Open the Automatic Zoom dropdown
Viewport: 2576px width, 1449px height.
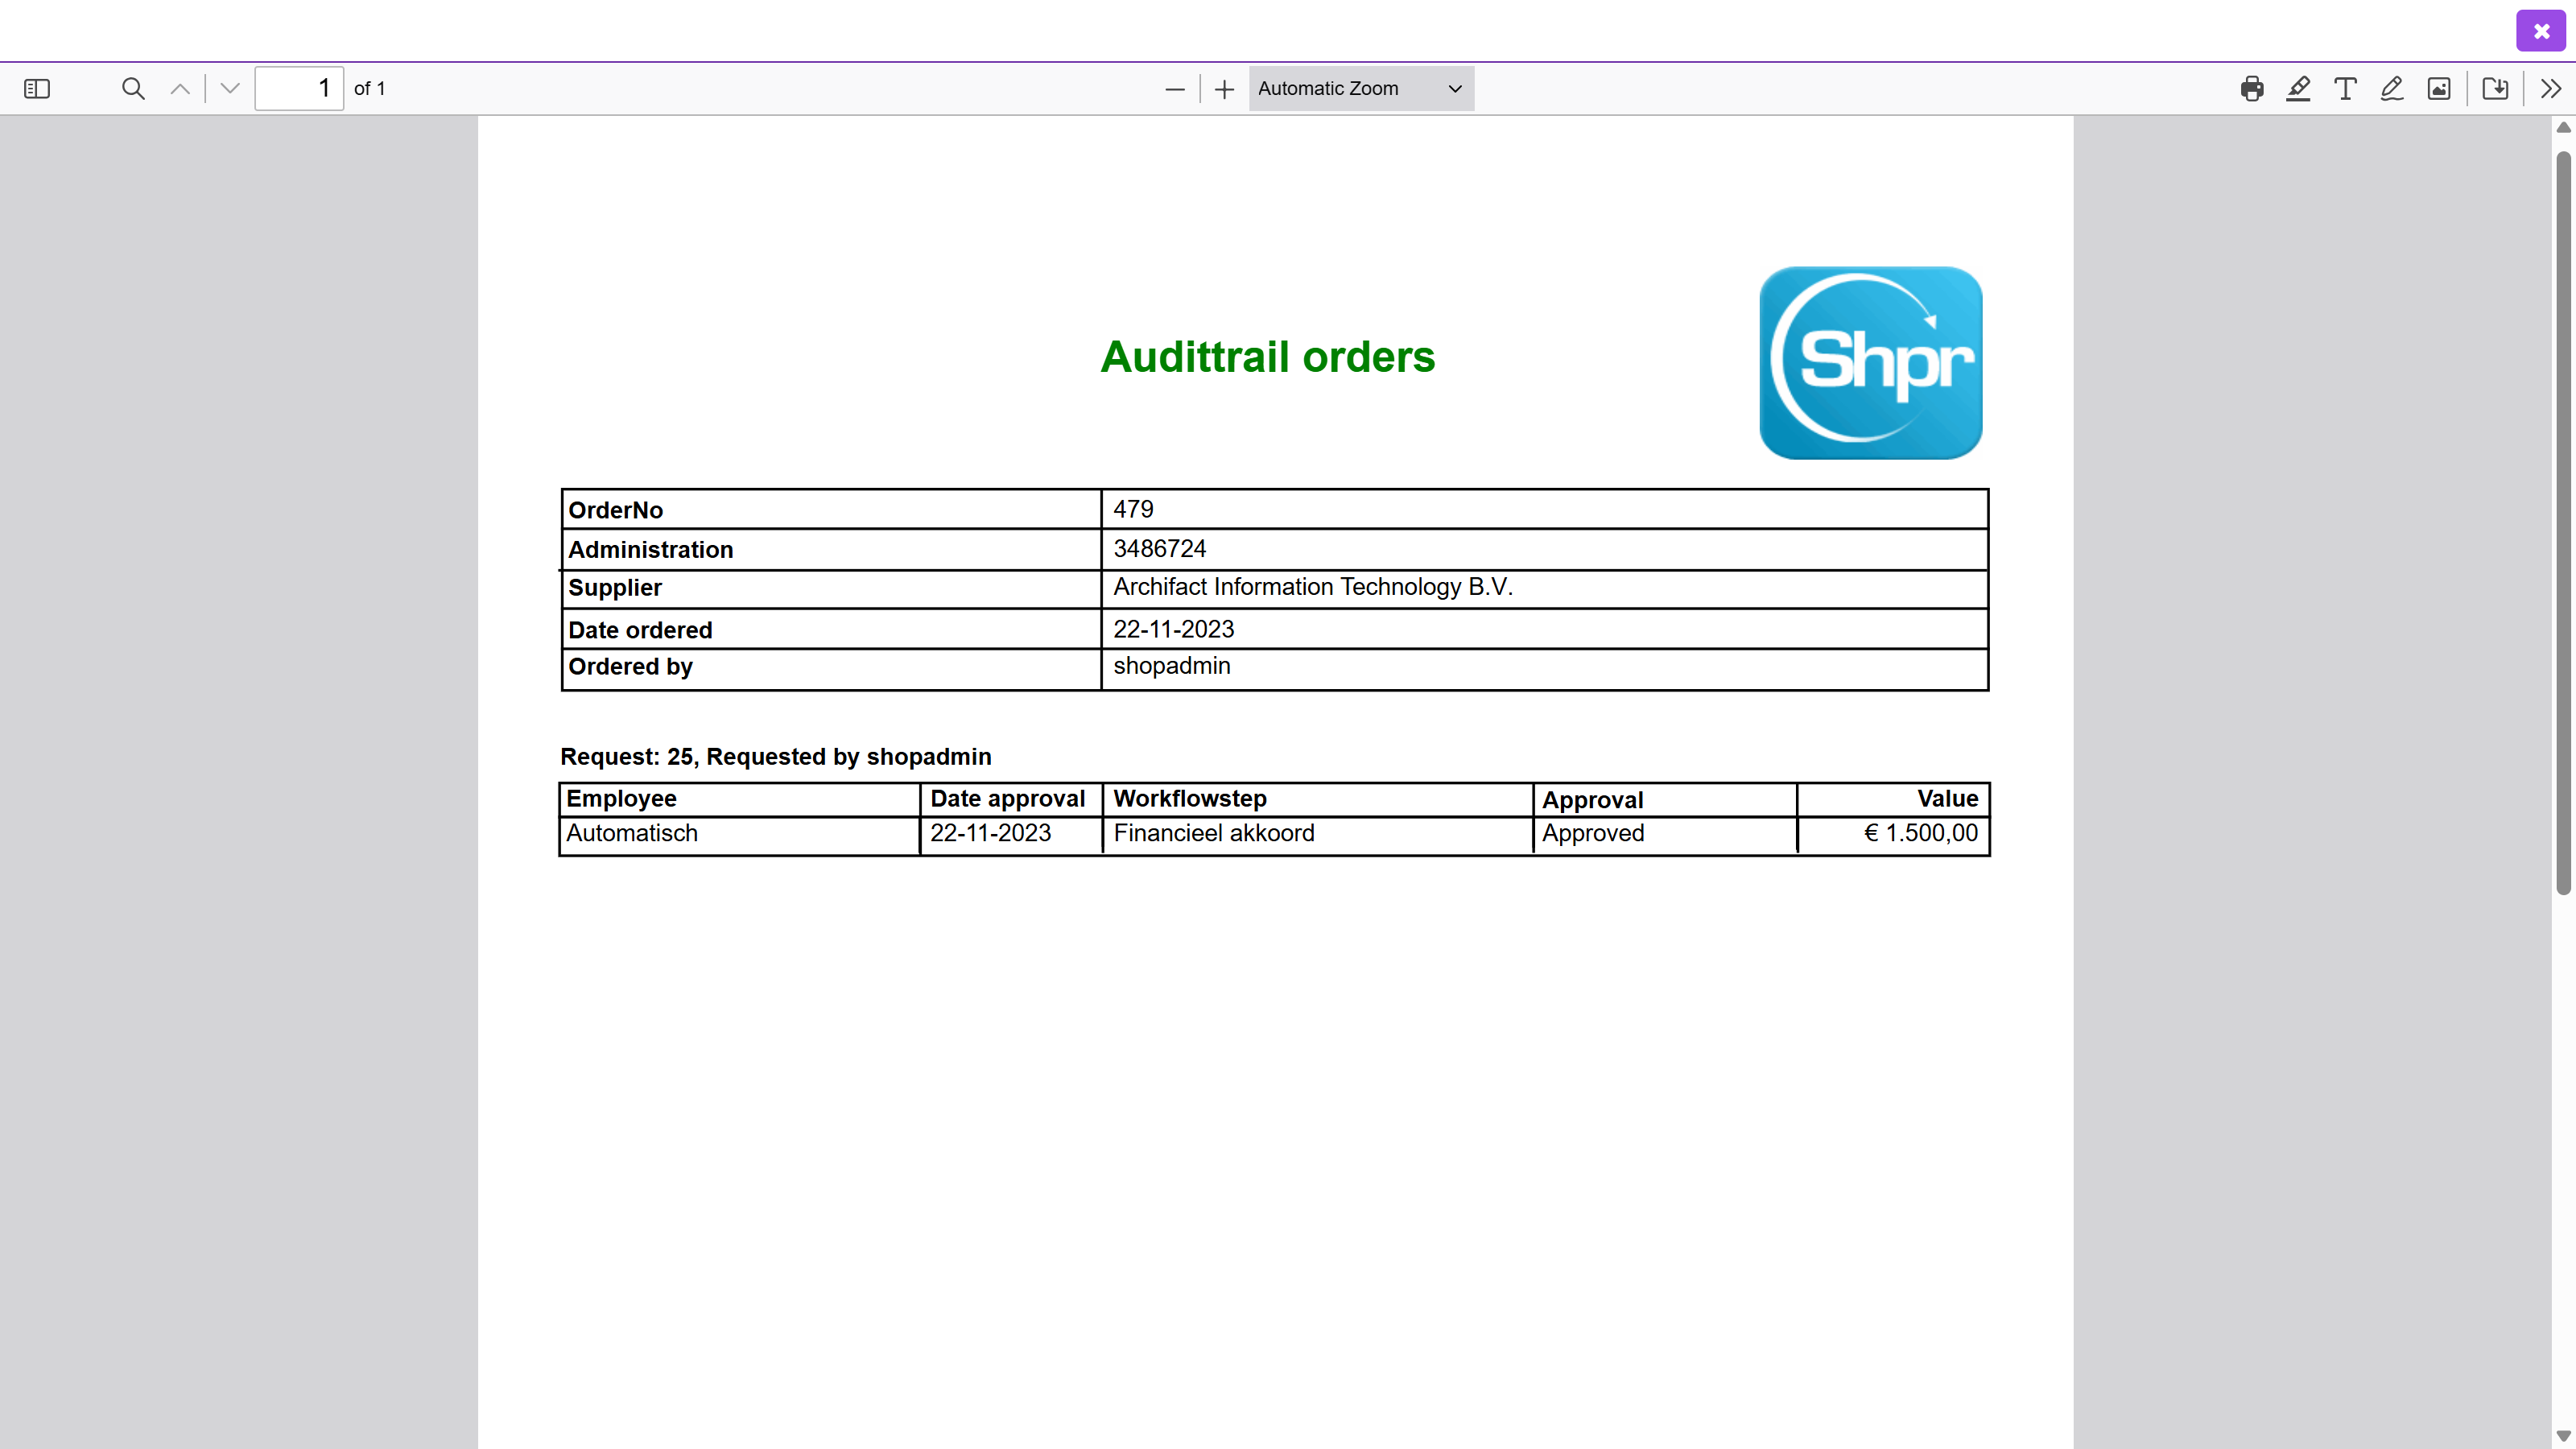pos(1361,89)
